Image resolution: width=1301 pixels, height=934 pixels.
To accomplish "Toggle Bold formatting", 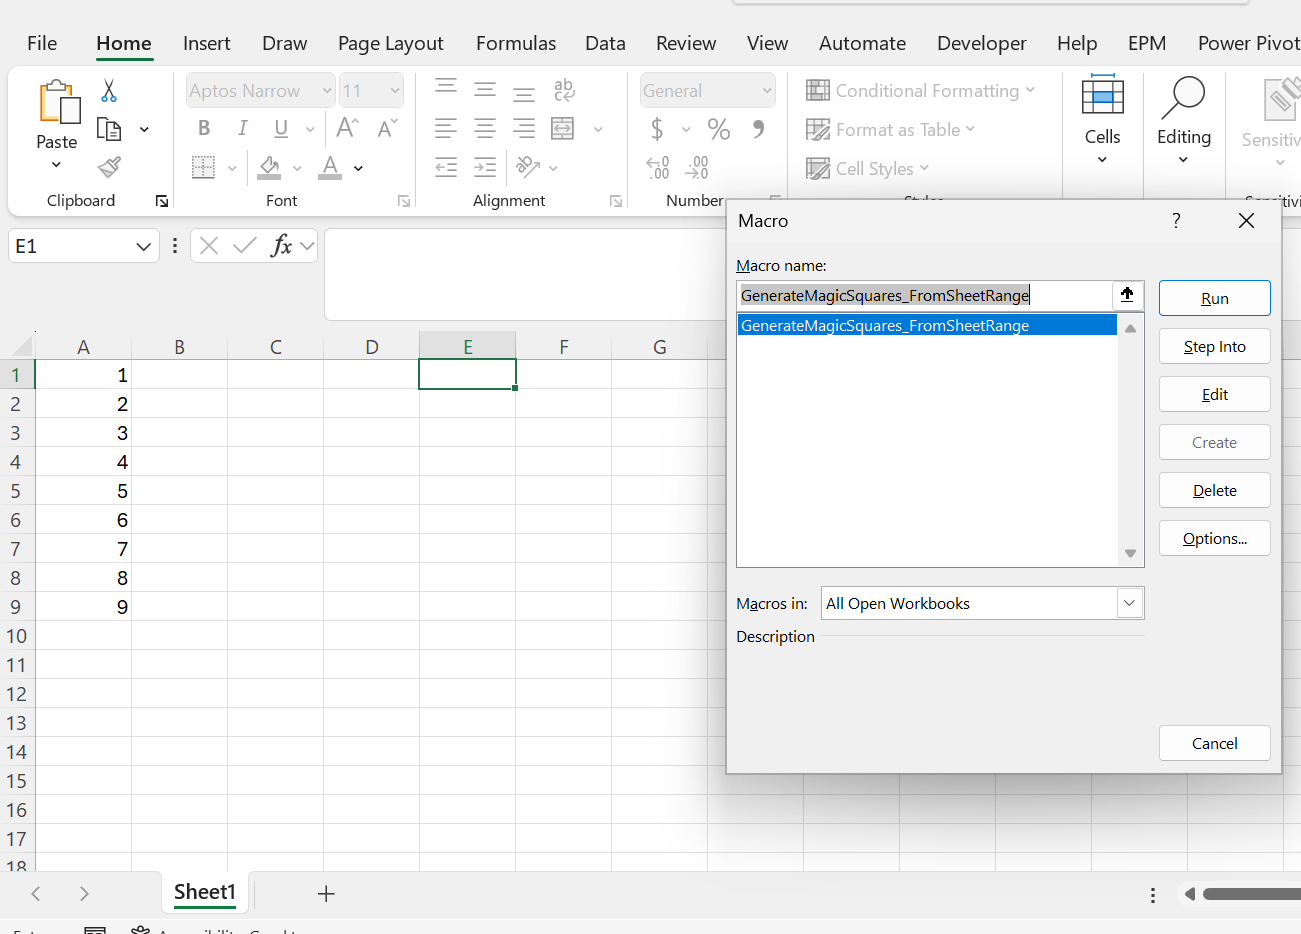I will (x=204, y=128).
